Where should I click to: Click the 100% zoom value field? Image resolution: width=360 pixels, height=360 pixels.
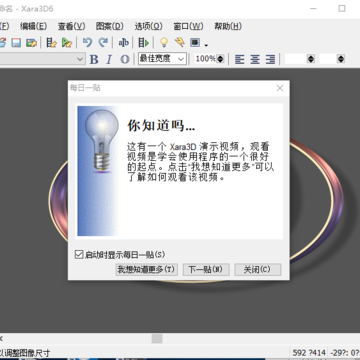click(205, 59)
